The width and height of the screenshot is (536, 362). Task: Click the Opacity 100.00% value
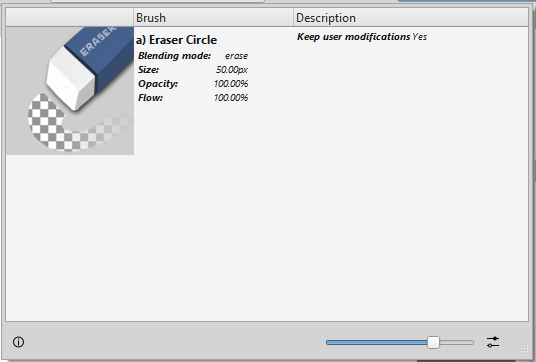231,84
